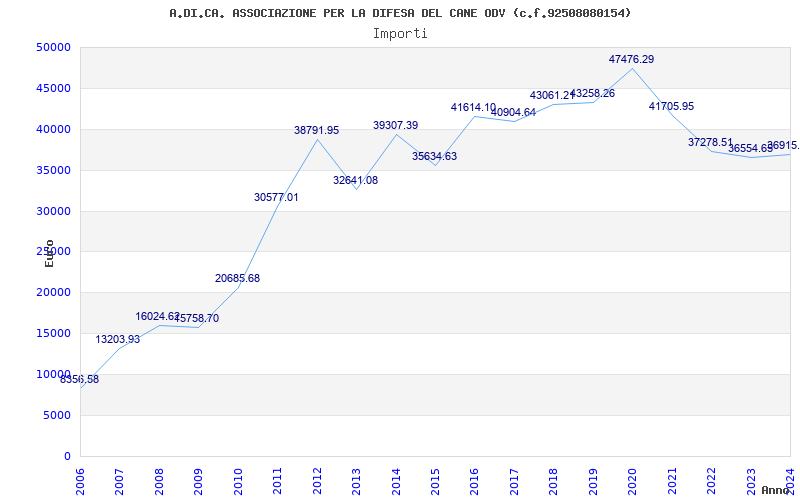Image resolution: width=800 pixels, height=500 pixels.
Task: Click the 32641.08 data label
Action: click(356, 180)
